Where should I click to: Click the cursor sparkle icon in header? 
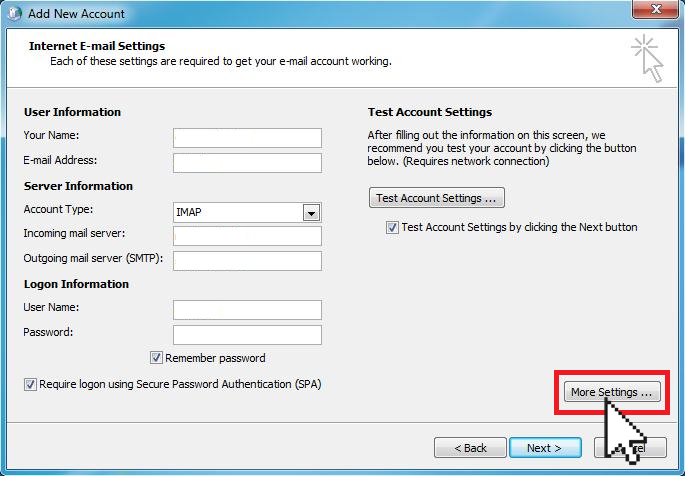click(647, 58)
